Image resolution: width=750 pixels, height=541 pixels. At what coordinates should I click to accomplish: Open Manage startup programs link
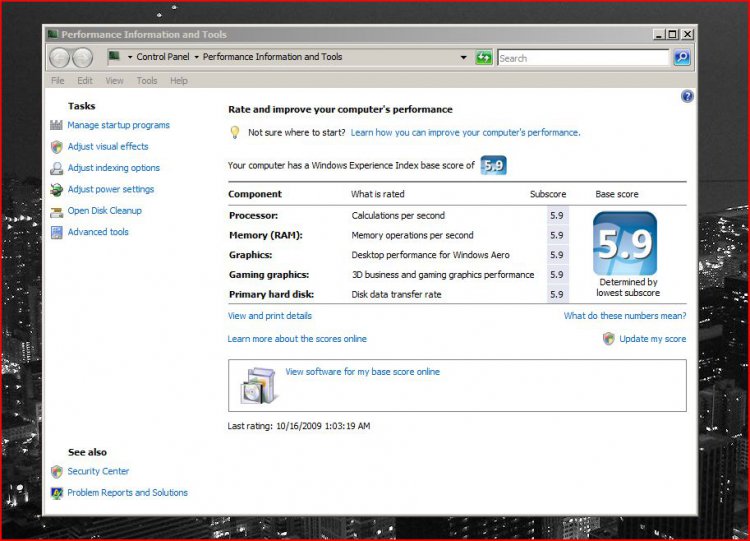119,125
